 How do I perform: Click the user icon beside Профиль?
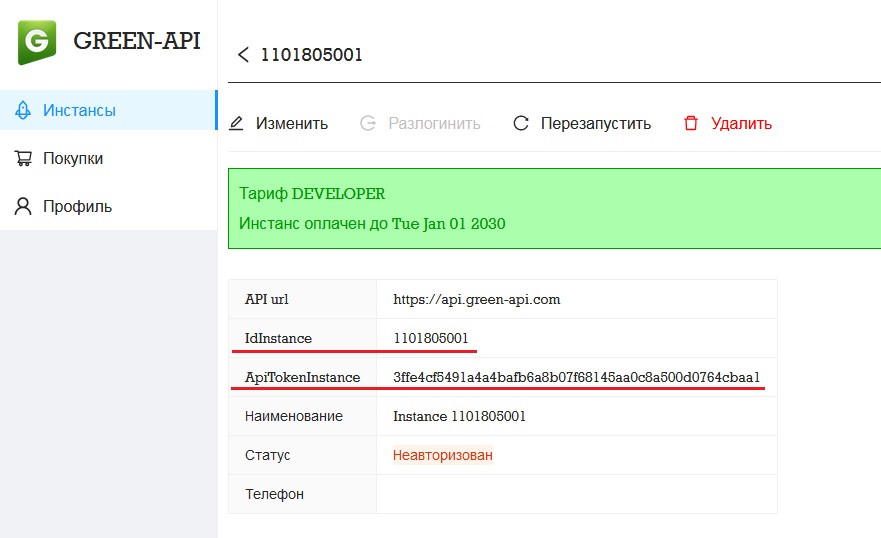point(23,207)
